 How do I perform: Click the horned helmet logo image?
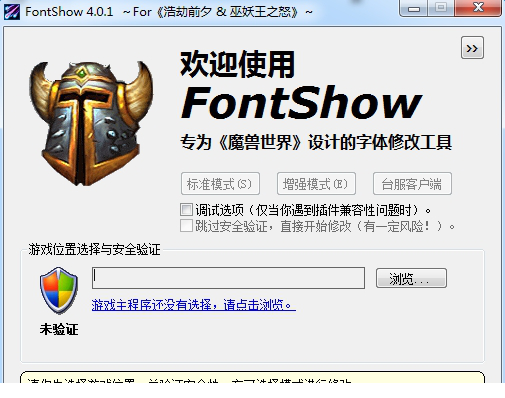tap(91, 123)
